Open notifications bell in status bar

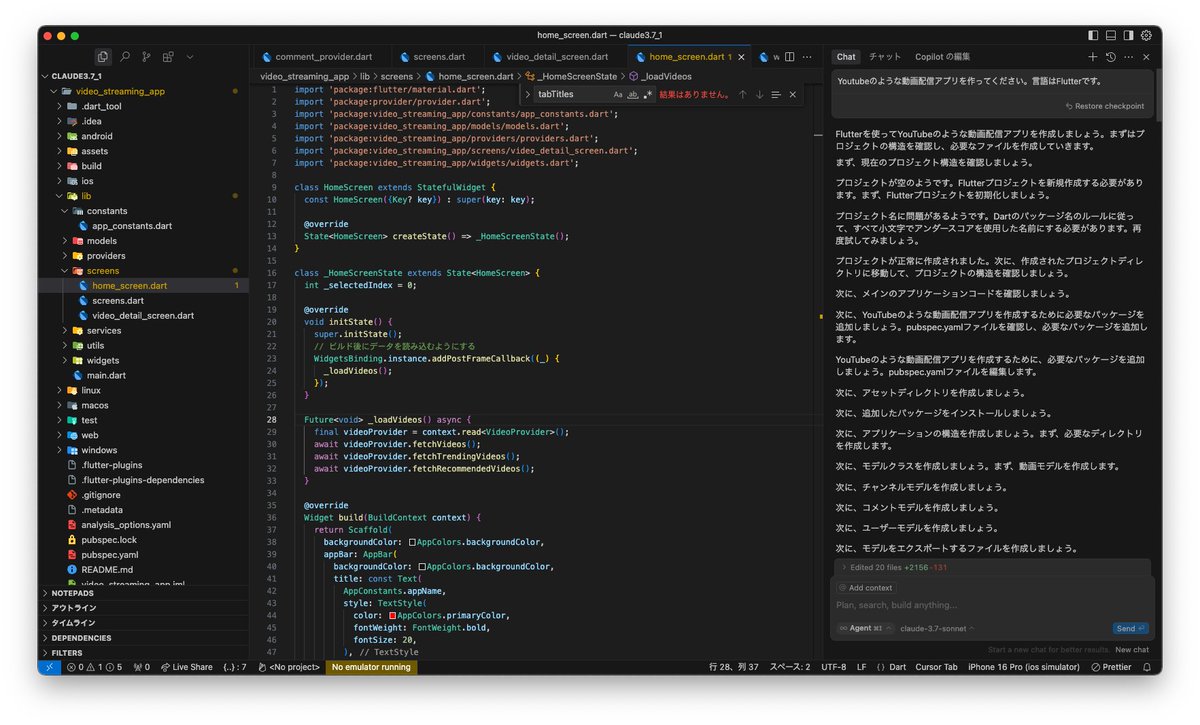(1147, 667)
